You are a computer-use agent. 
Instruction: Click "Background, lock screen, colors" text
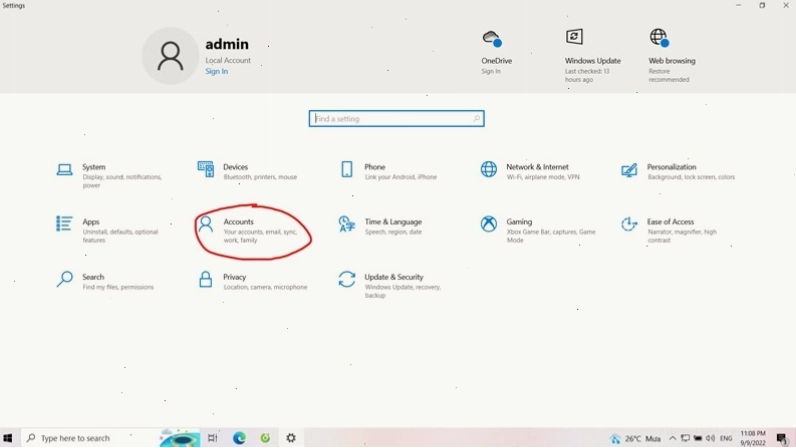click(691, 177)
